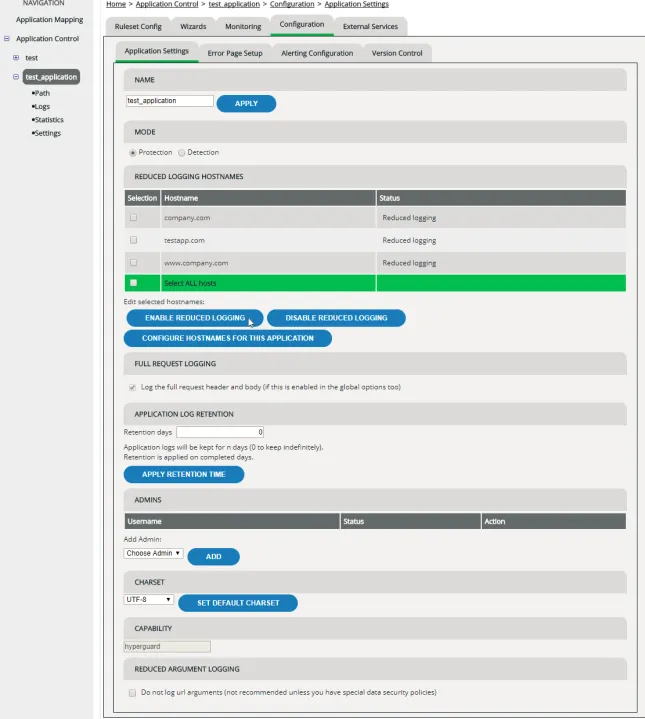Check the Select ALL hosts checkbox

(133, 283)
